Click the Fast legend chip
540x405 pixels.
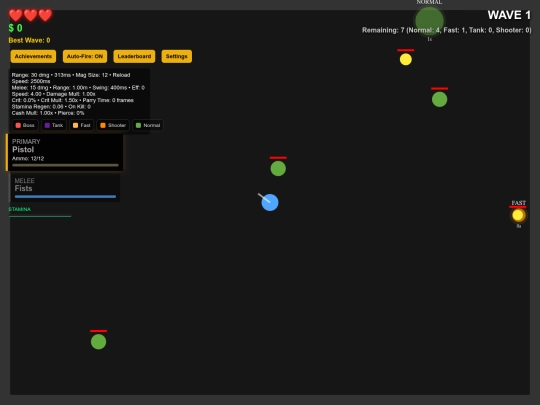82,125
